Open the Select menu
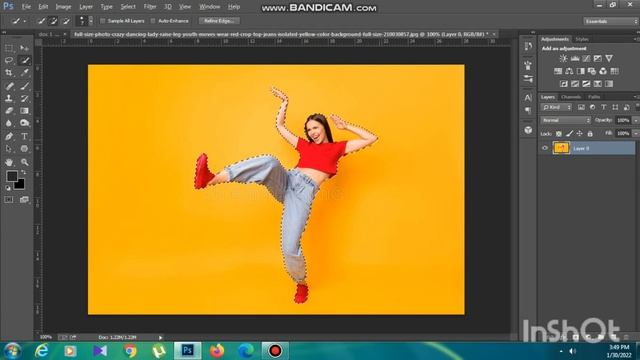The image size is (640, 360). coord(128,7)
